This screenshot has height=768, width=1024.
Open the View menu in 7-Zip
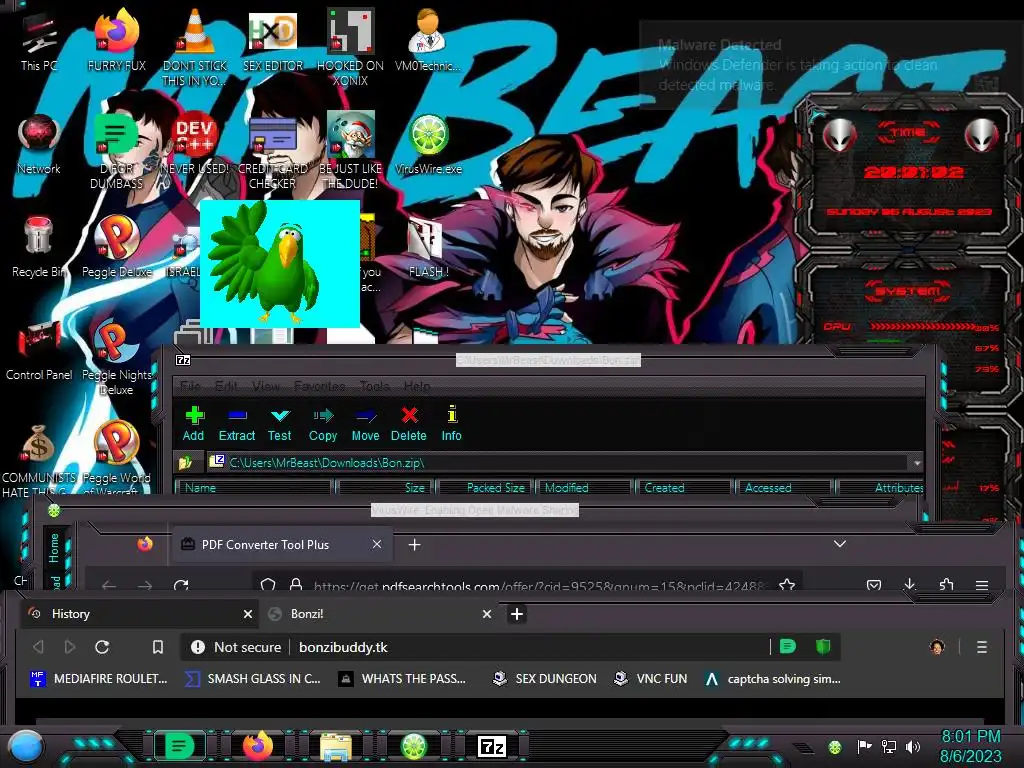pyautogui.click(x=266, y=386)
